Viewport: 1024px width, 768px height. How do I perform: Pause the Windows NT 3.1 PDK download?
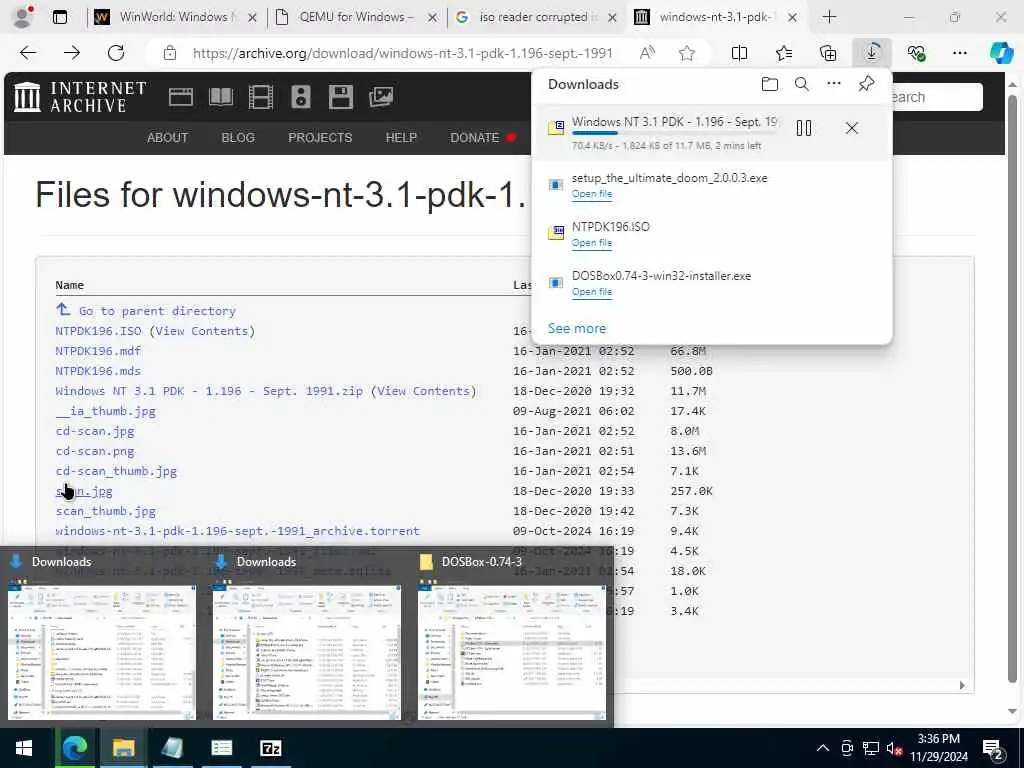[804, 128]
